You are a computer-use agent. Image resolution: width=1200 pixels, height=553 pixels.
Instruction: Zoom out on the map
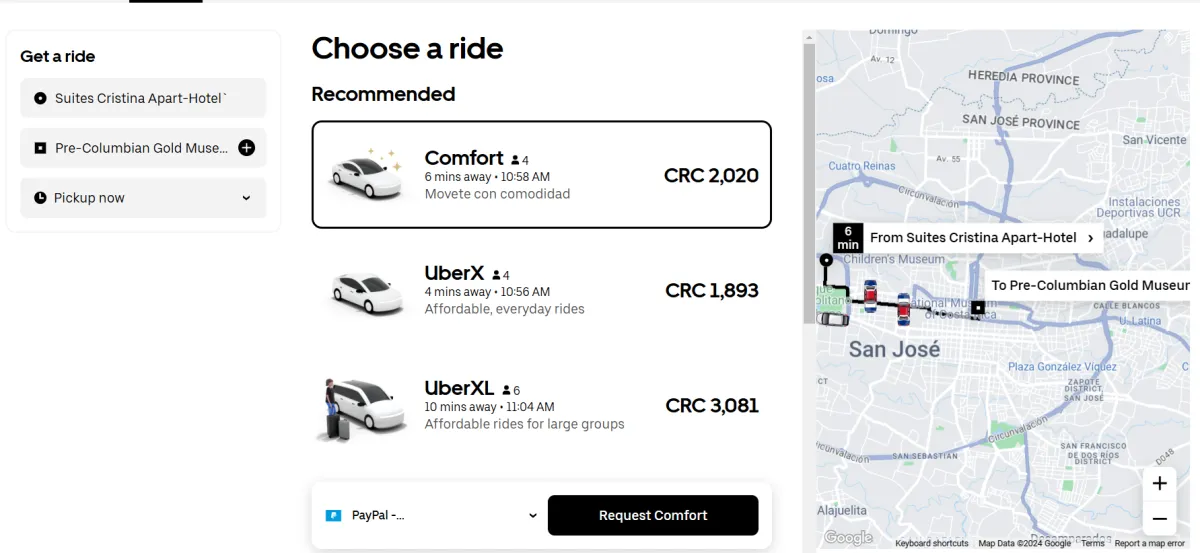click(1159, 519)
